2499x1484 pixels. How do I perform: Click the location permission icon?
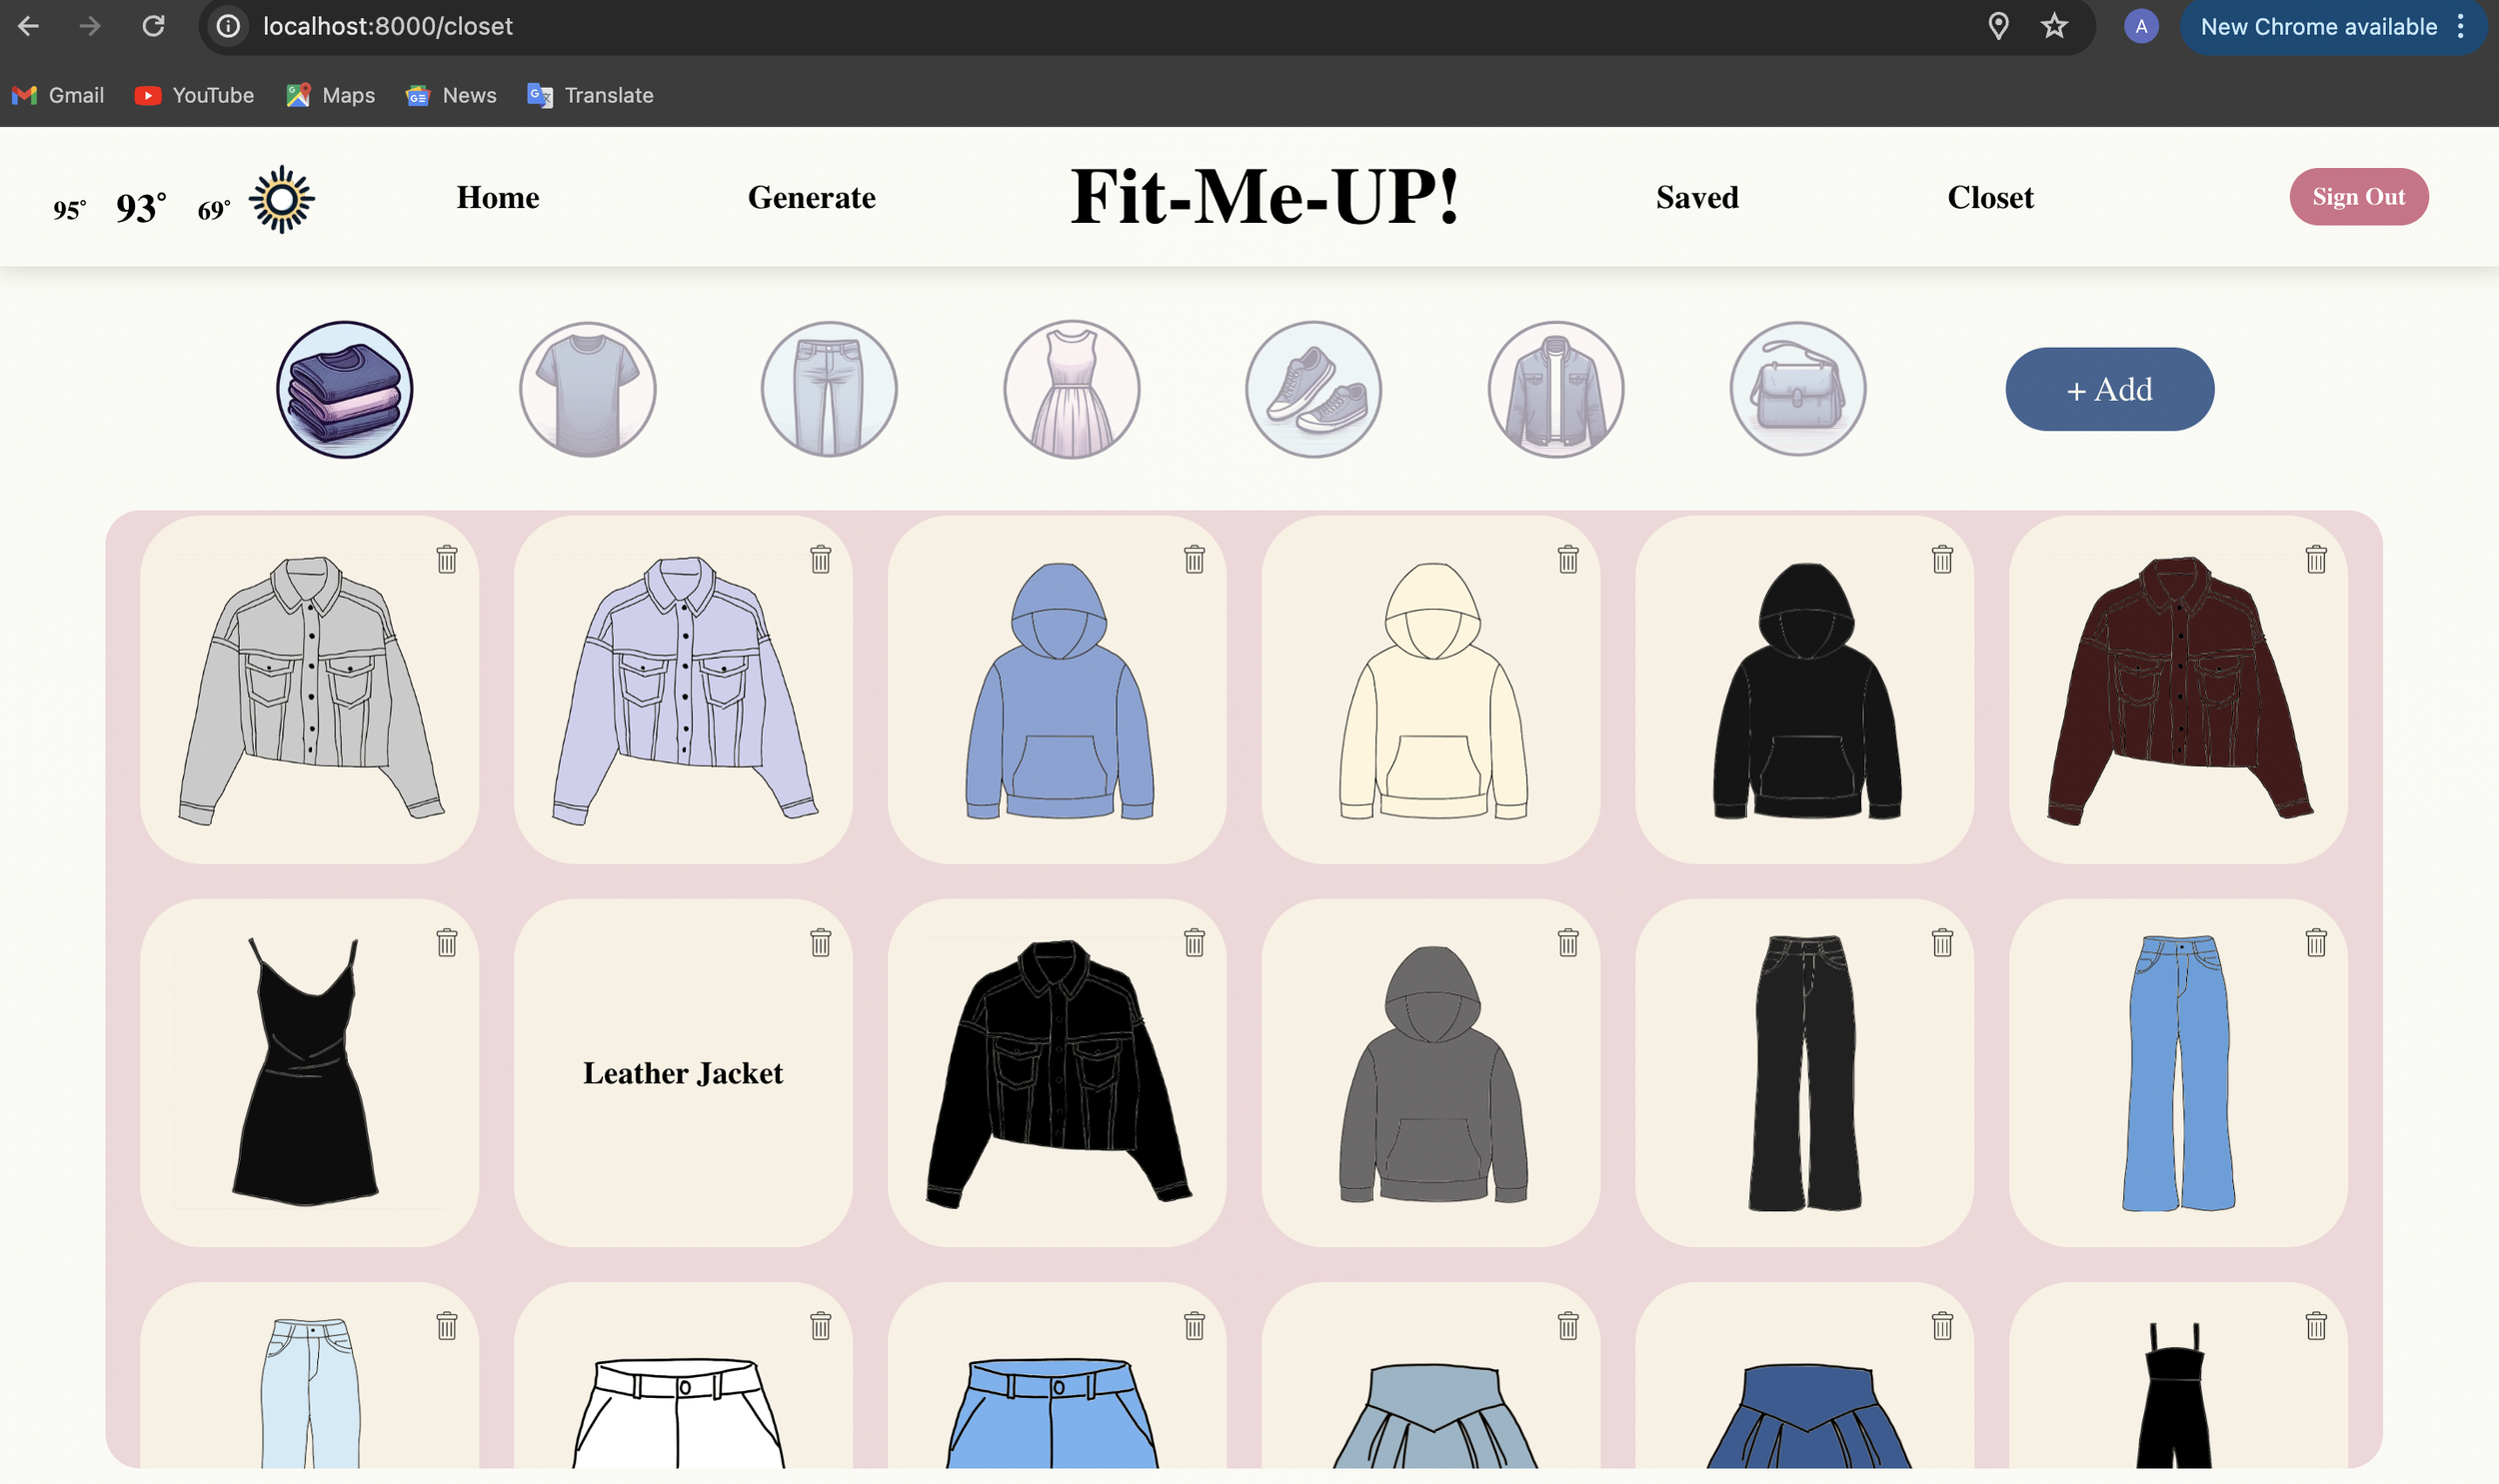(x=1998, y=26)
